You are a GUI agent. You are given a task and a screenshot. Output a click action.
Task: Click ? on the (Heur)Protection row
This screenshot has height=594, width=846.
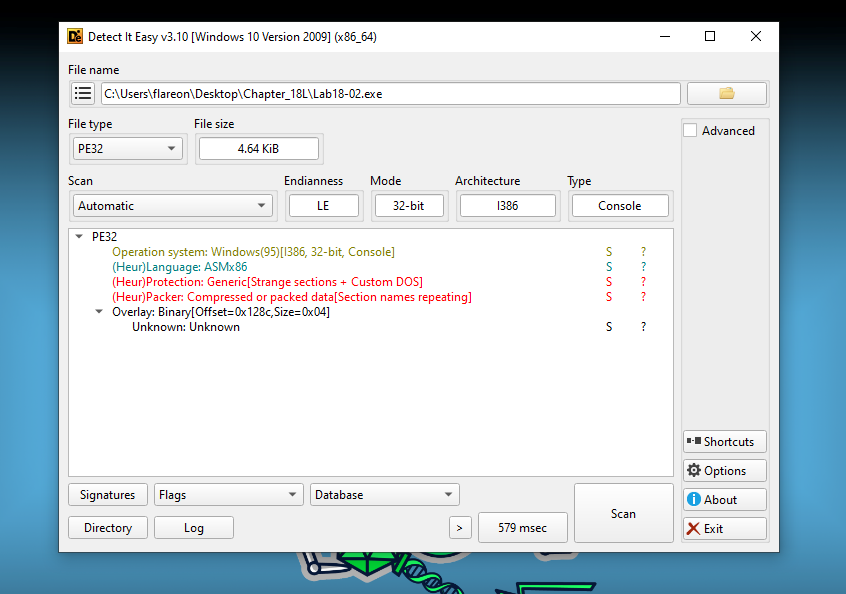(x=643, y=282)
